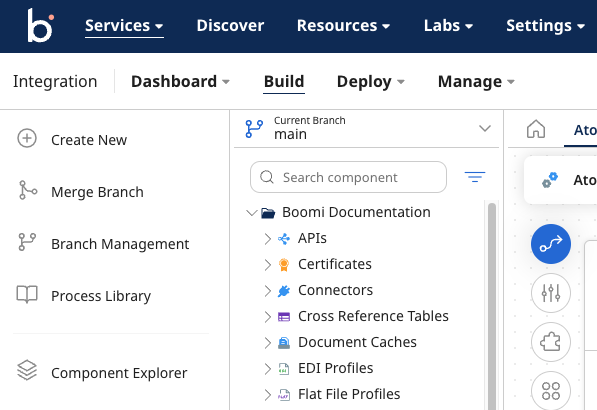Click the EDI Profiles file icon
This screenshot has height=410, width=597.
[x=284, y=369]
